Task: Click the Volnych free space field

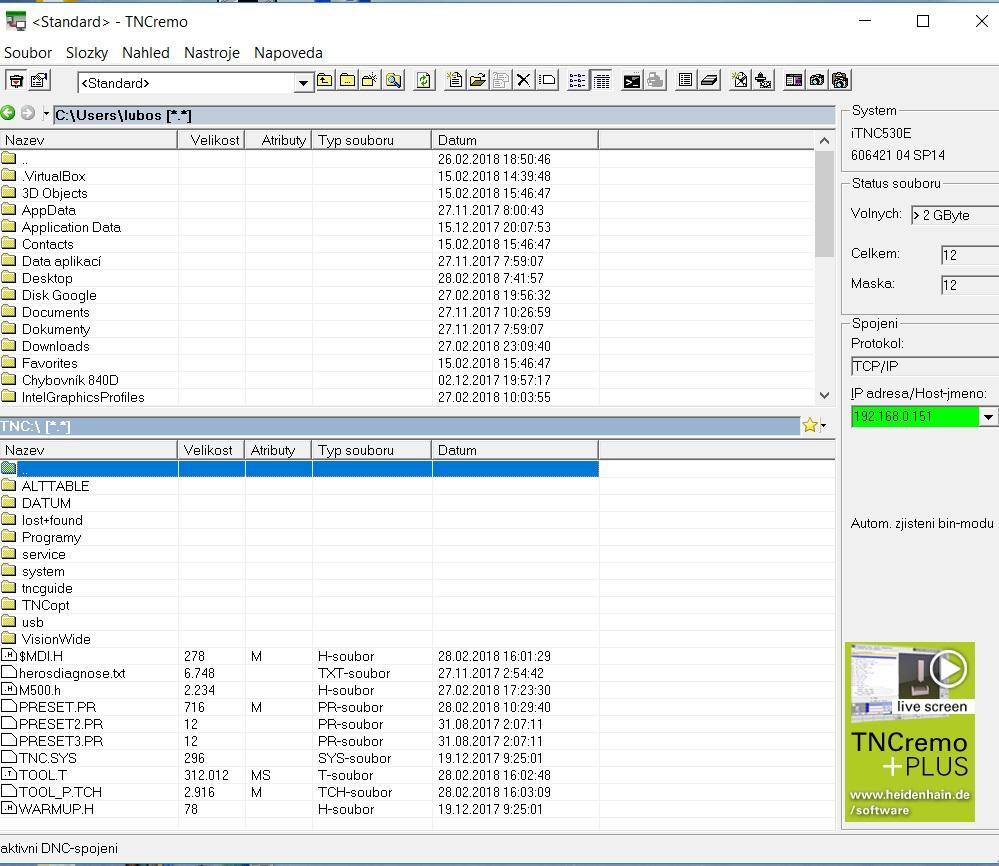Action: (x=954, y=215)
